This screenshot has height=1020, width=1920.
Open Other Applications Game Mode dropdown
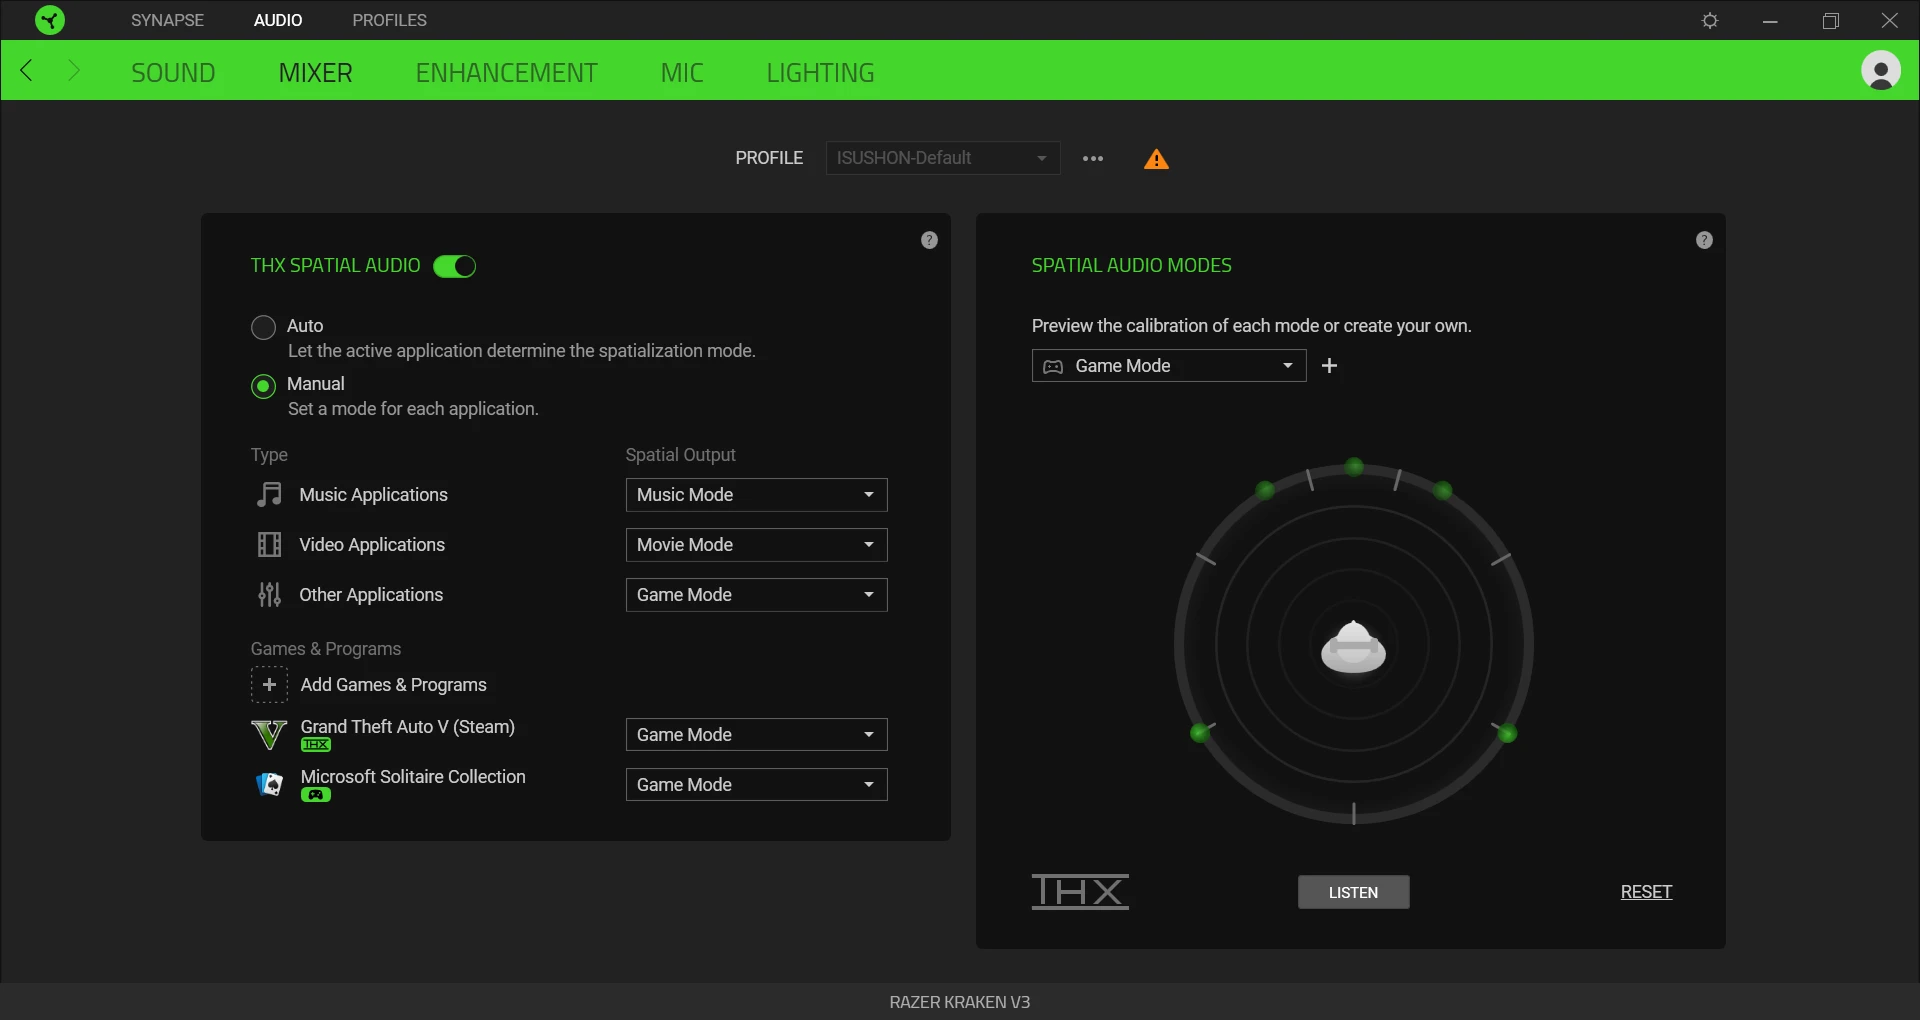[756, 595]
